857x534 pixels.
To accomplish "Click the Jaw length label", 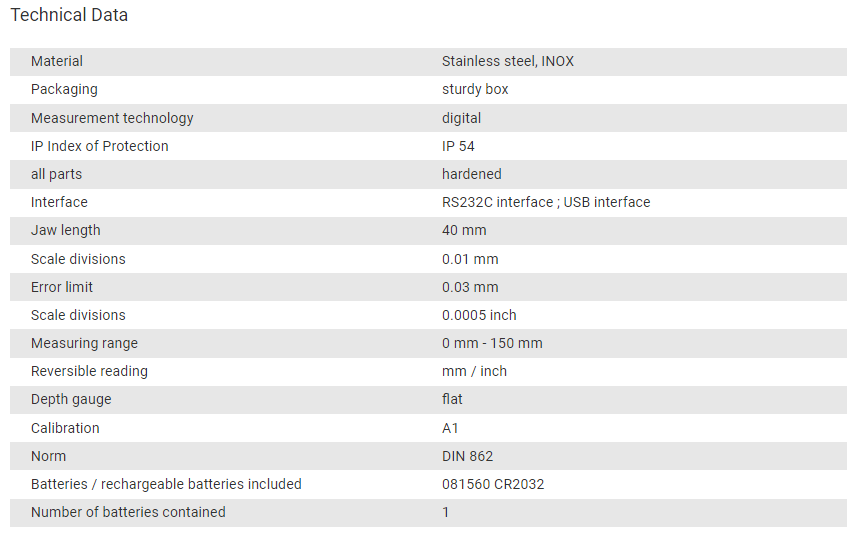I will 66,230.
